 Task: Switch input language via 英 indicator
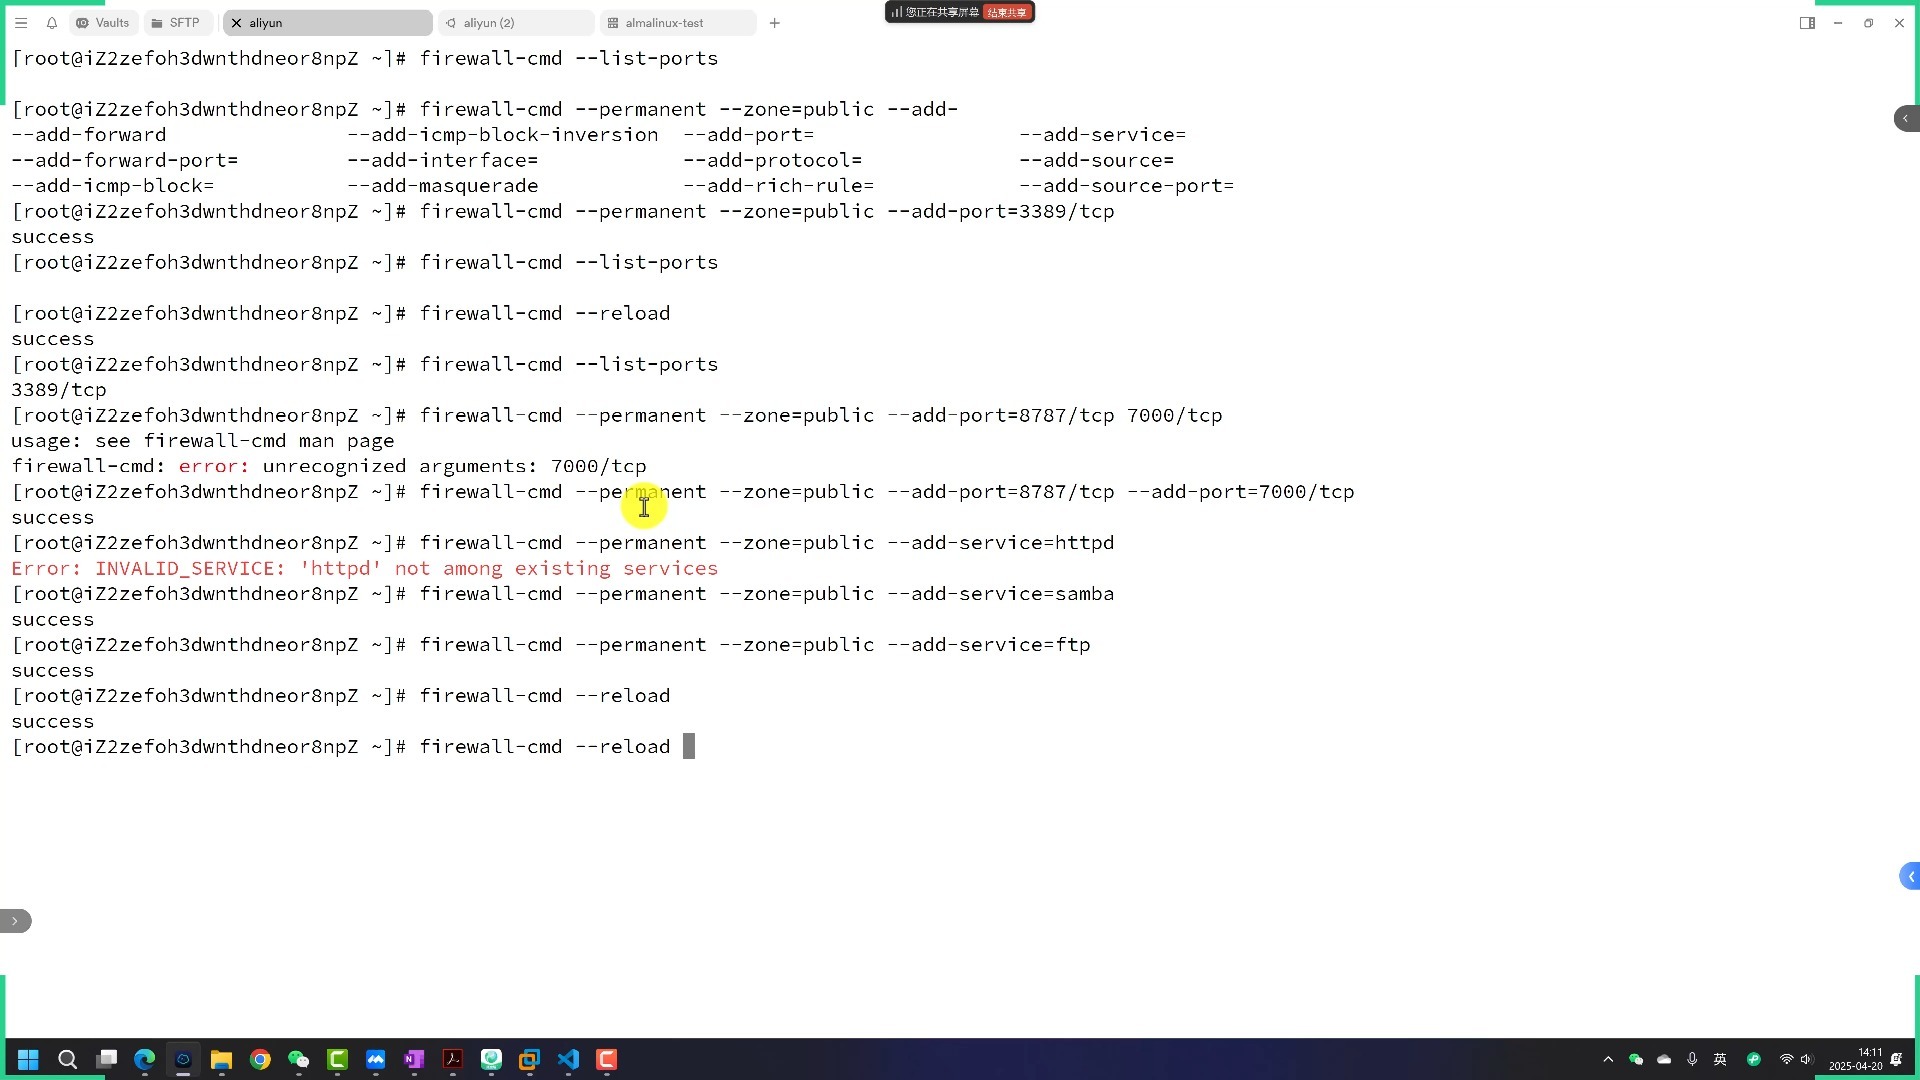[1720, 1059]
